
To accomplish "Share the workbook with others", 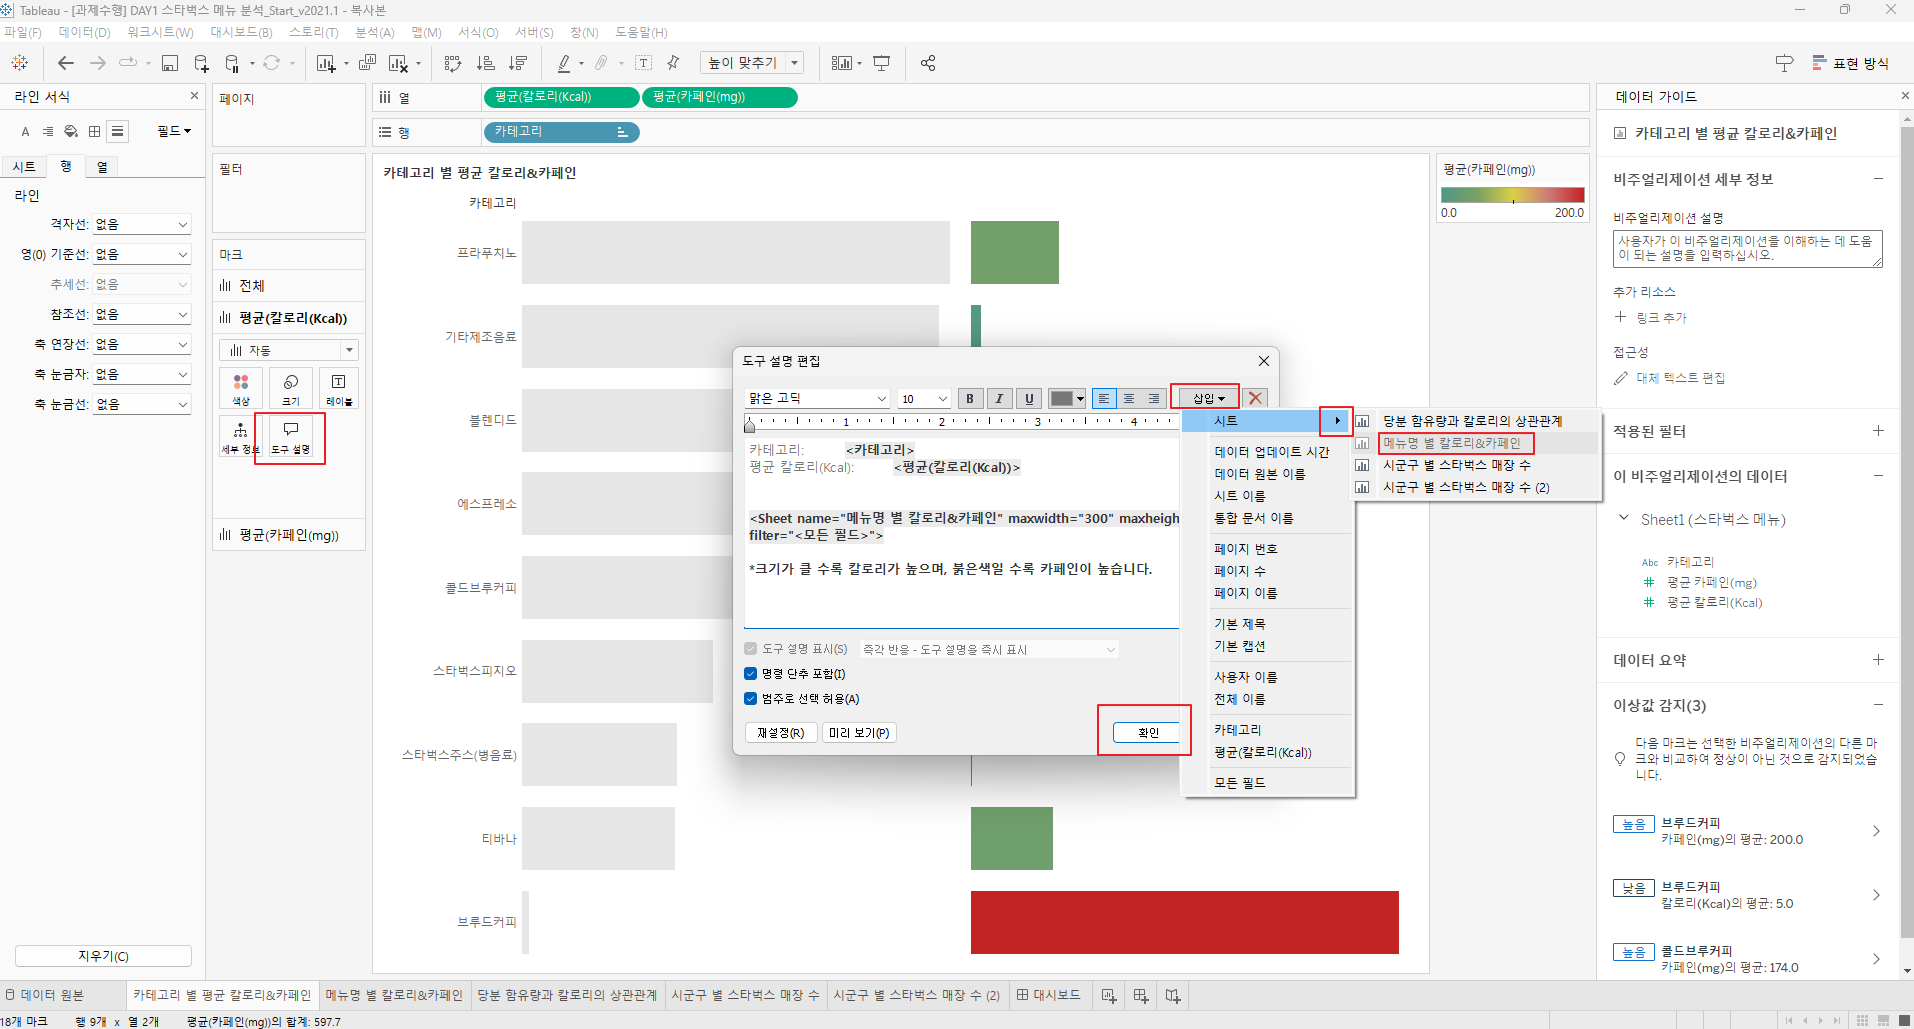I will pos(928,63).
